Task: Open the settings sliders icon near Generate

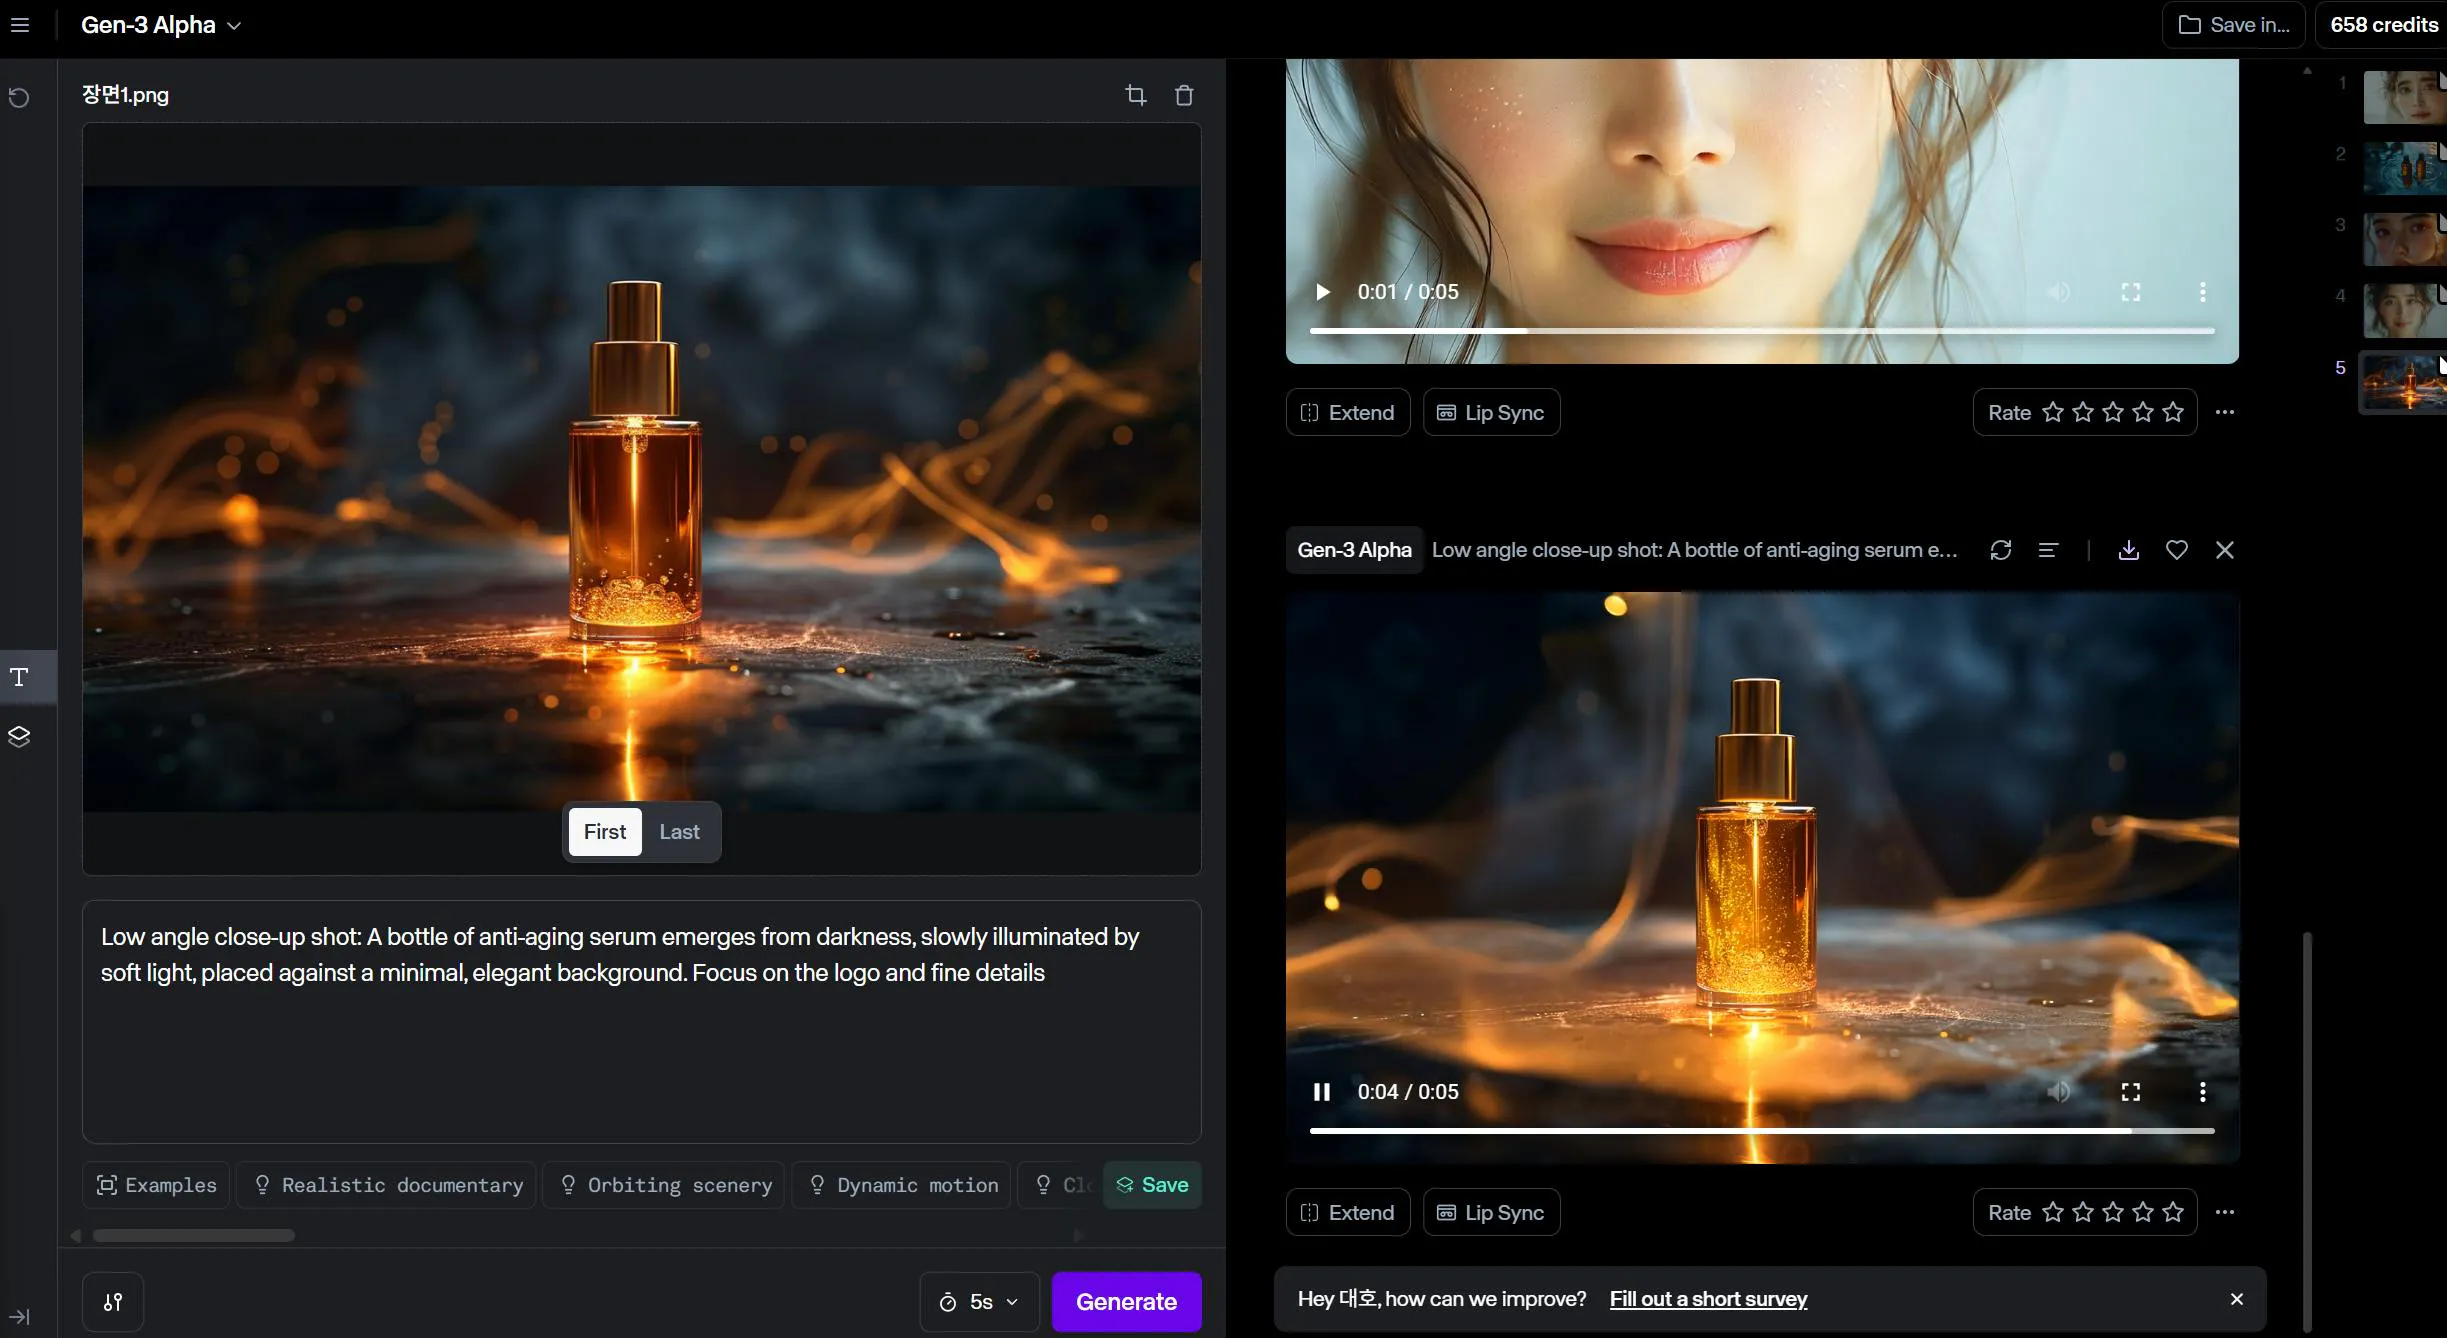Action: [113, 1302]
